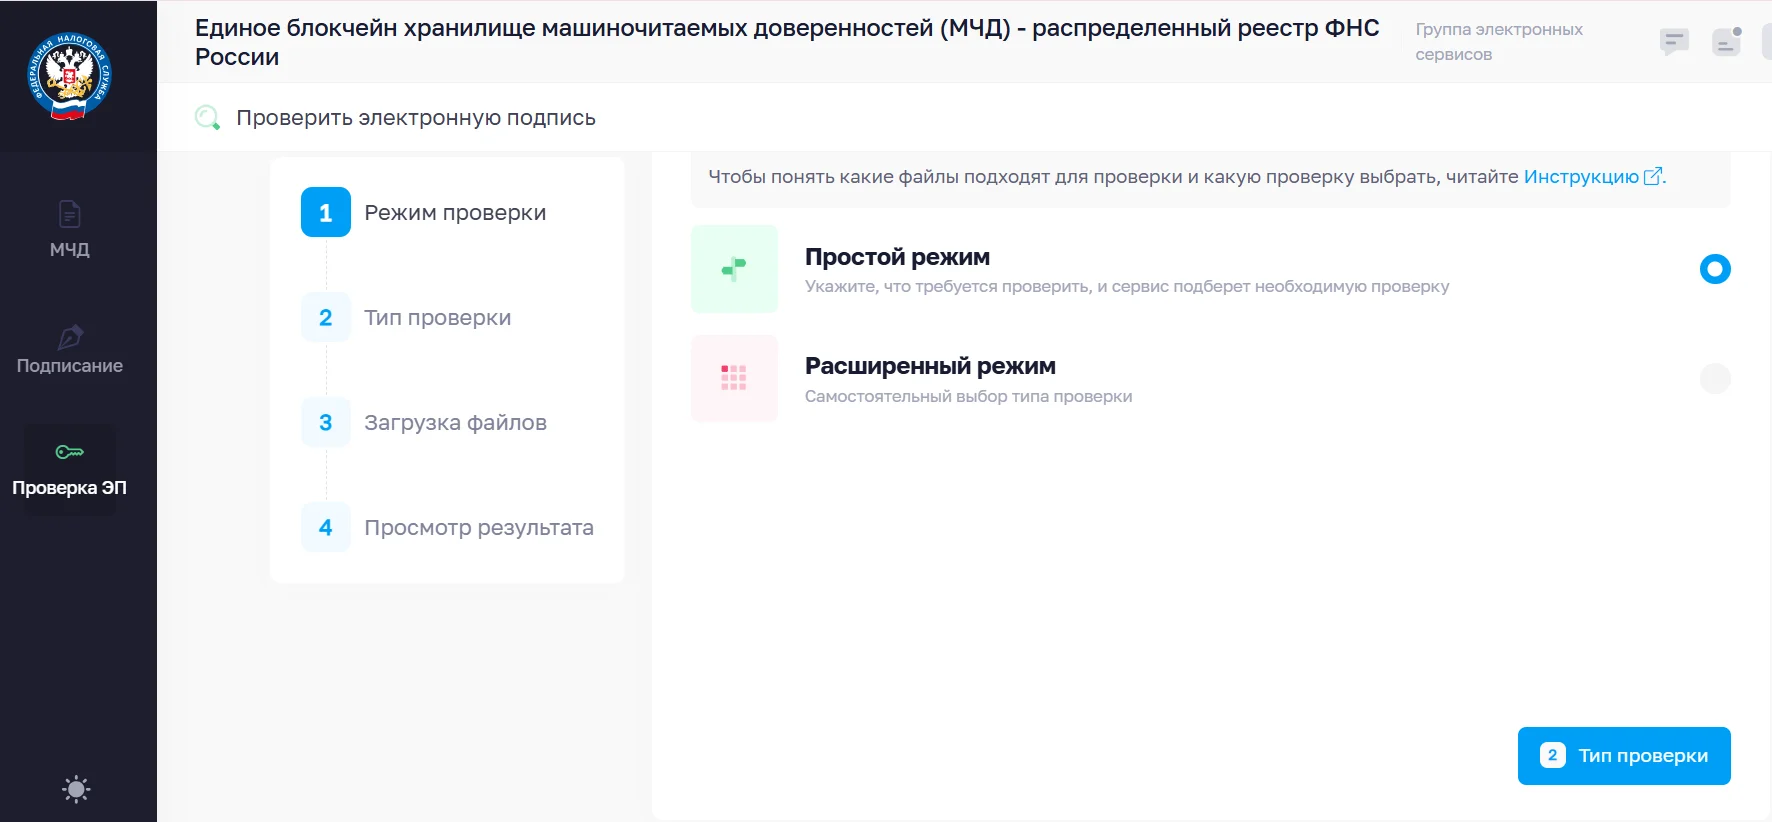Screen dimensions: 1772x822
Task: Select Проверка ЭП key icon in sidebar
Action: (x=70, y=453)
